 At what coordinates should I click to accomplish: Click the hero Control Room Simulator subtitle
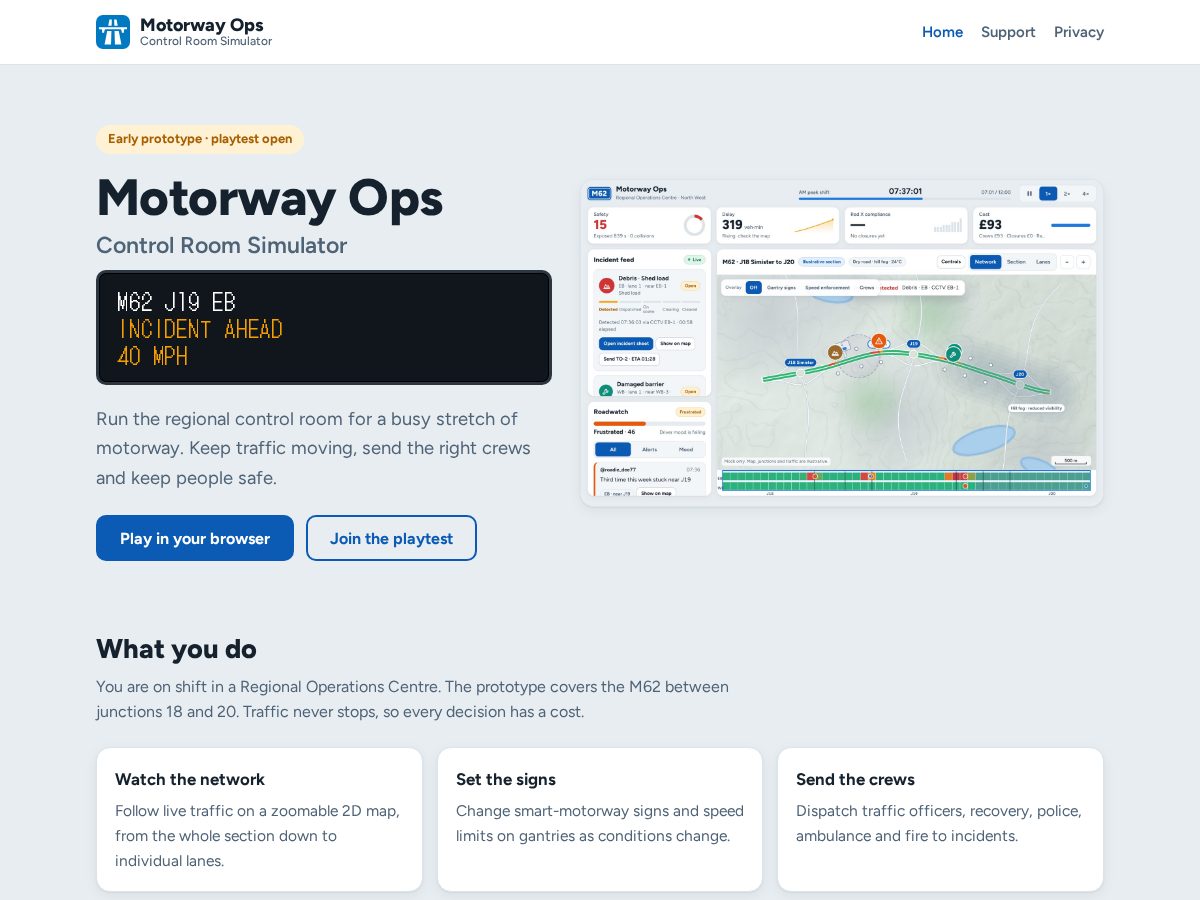[x=222, y=245]
